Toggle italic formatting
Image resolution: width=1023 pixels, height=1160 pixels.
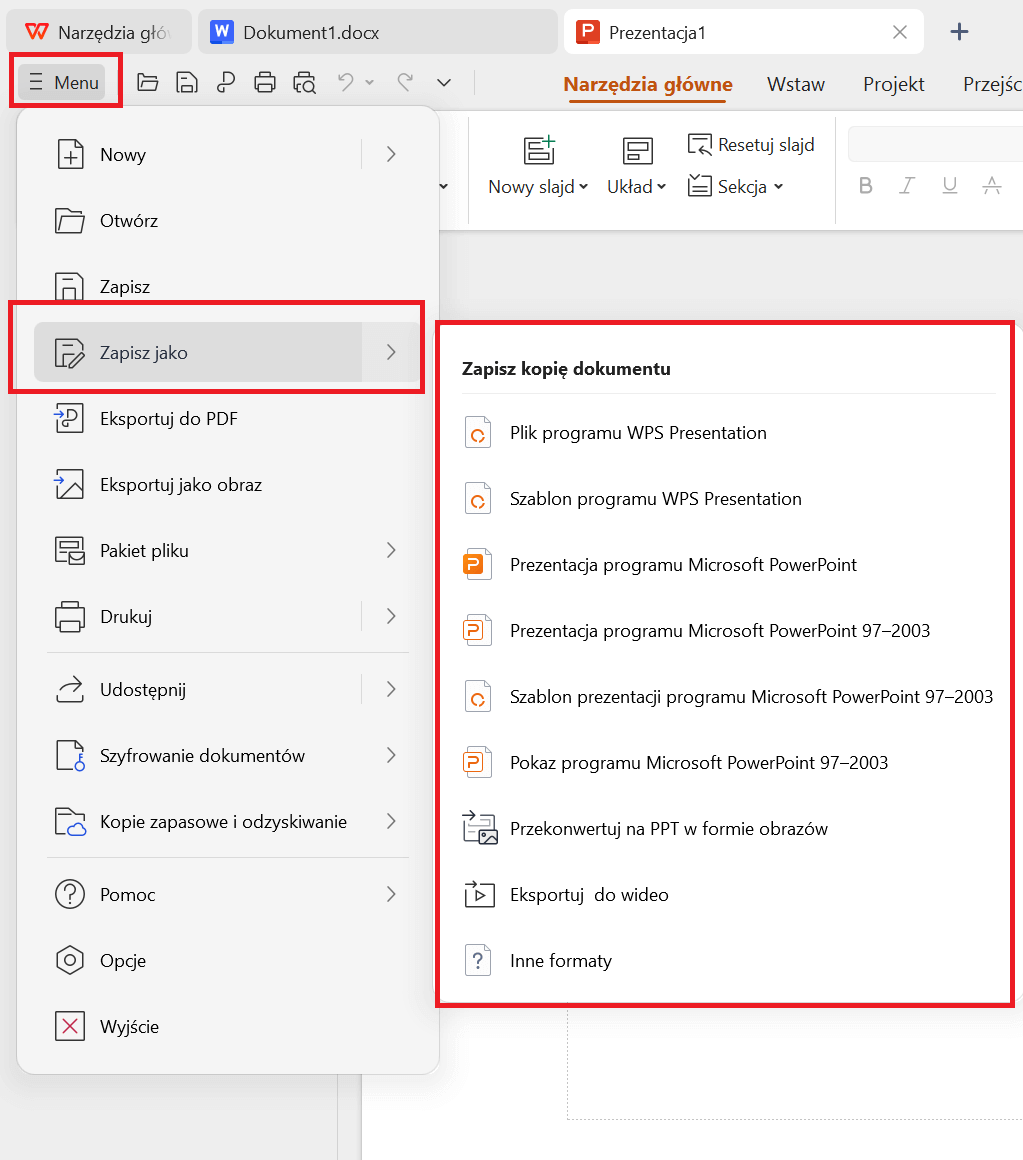coord(907,186)
